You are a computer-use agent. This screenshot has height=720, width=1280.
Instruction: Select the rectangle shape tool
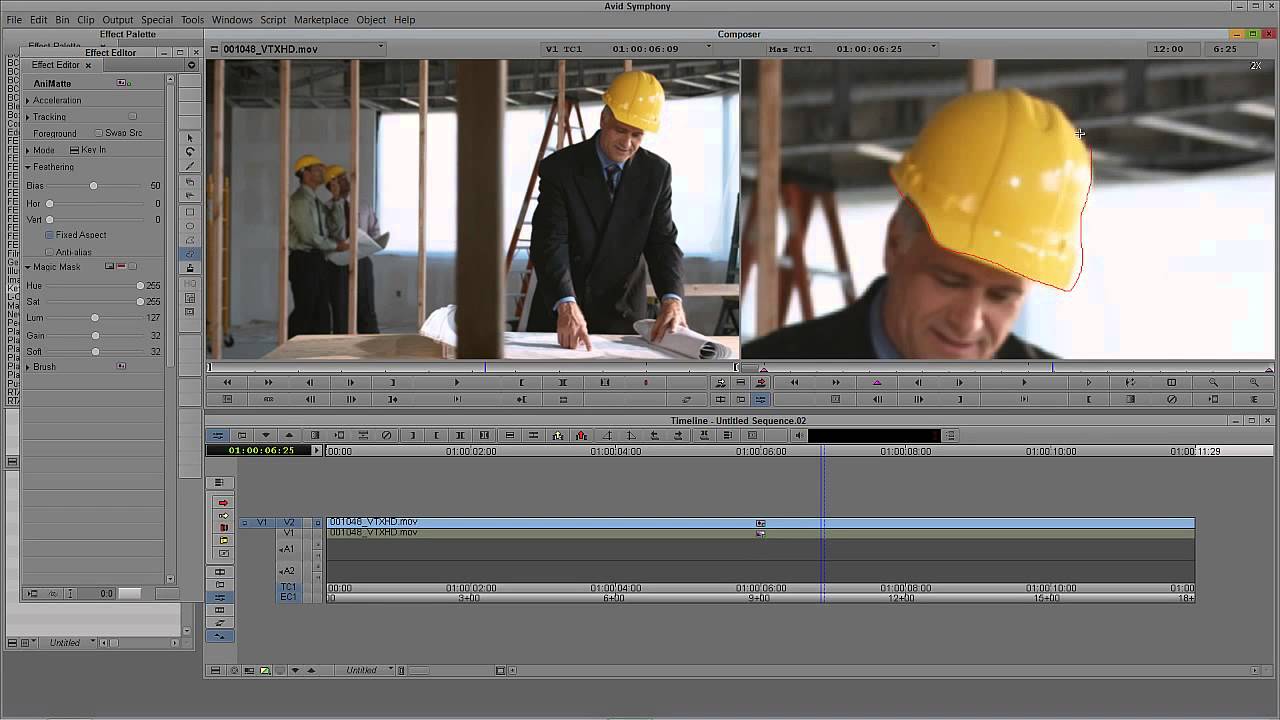[x=190, y=212]
